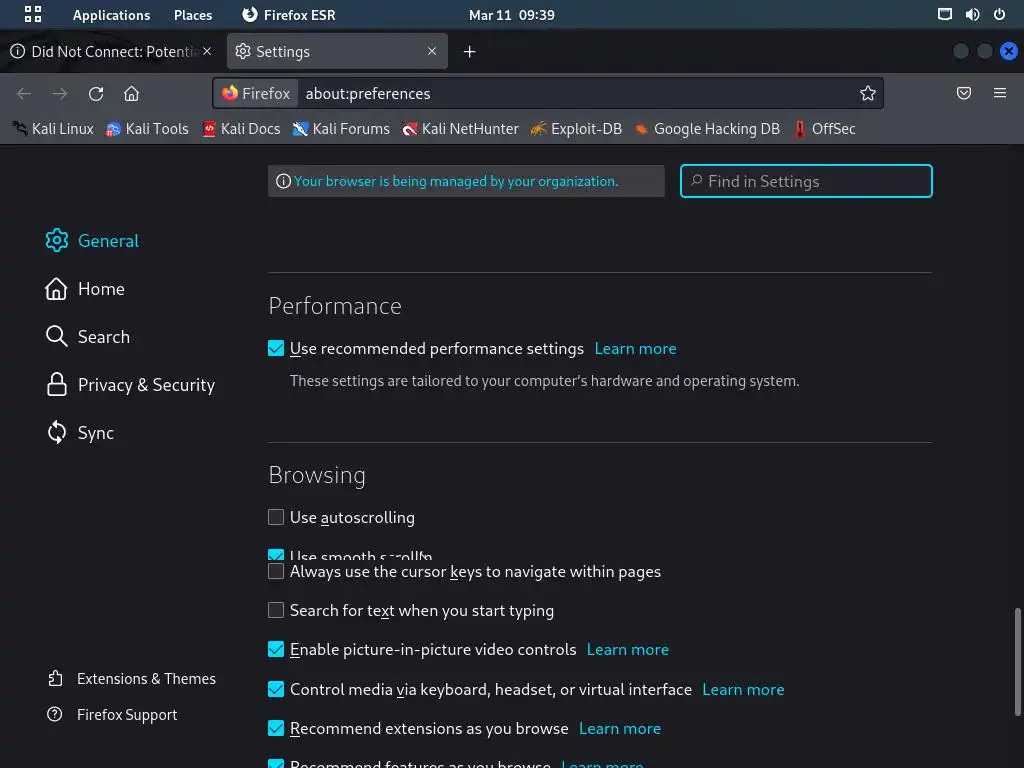This screenshot has height=768, width=1024.
Task: Open Extensions & Themes
Action: pyautogui.click(x=145, y=678)
